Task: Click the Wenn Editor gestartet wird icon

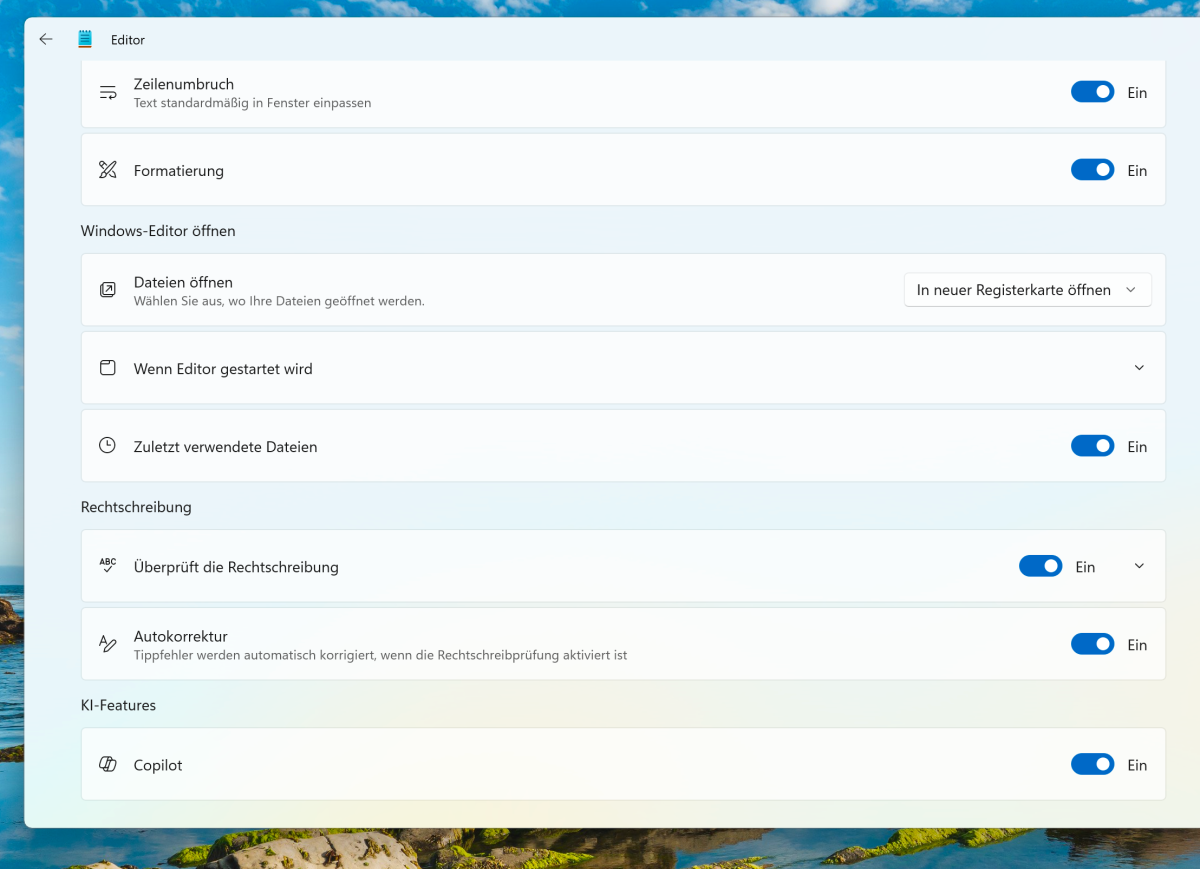Action: pyautogui.click(x=108, y=368)
